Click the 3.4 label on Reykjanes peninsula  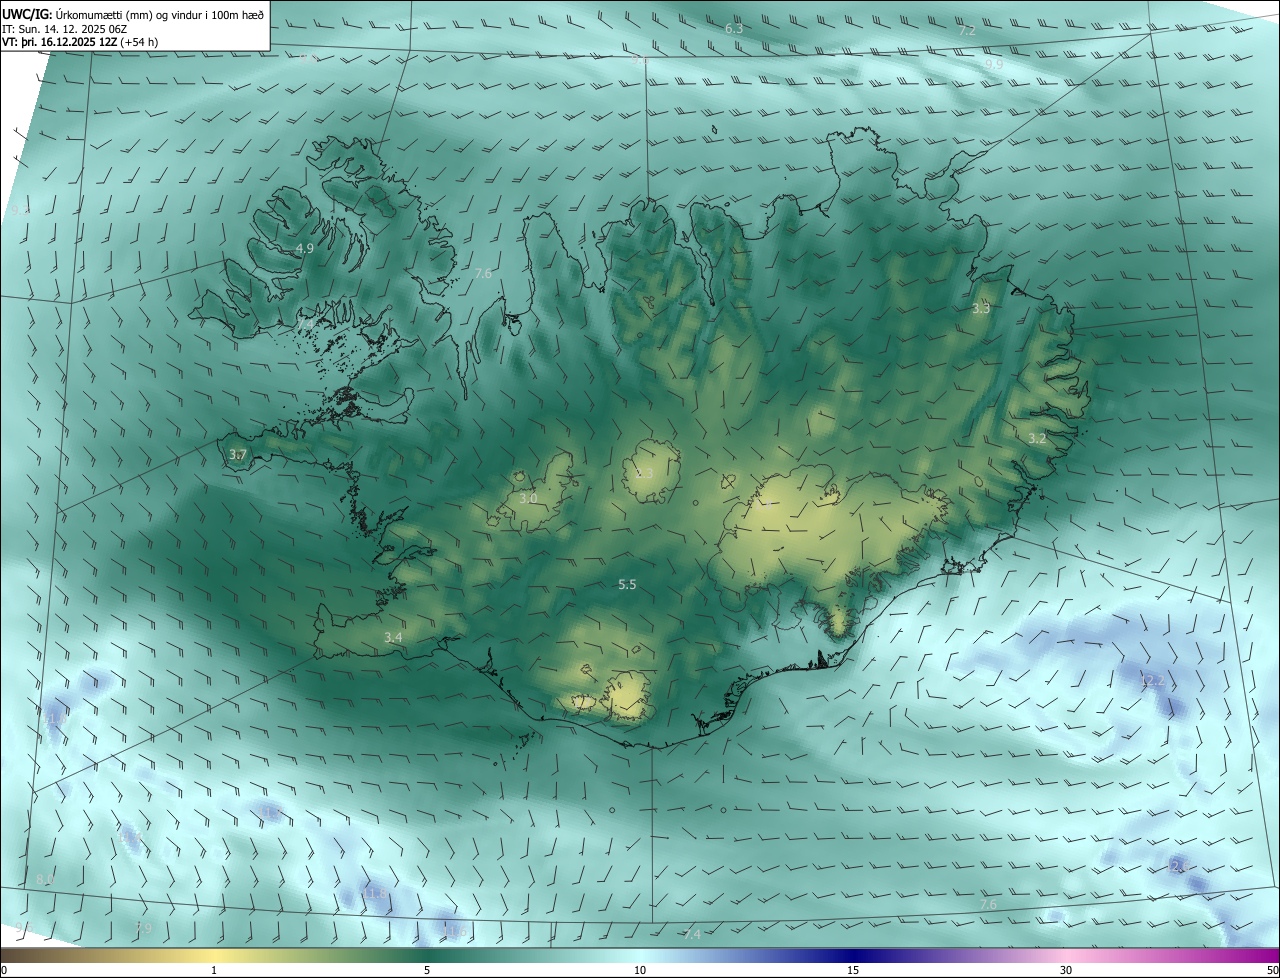pyautogui.click(x=393, y=637)
